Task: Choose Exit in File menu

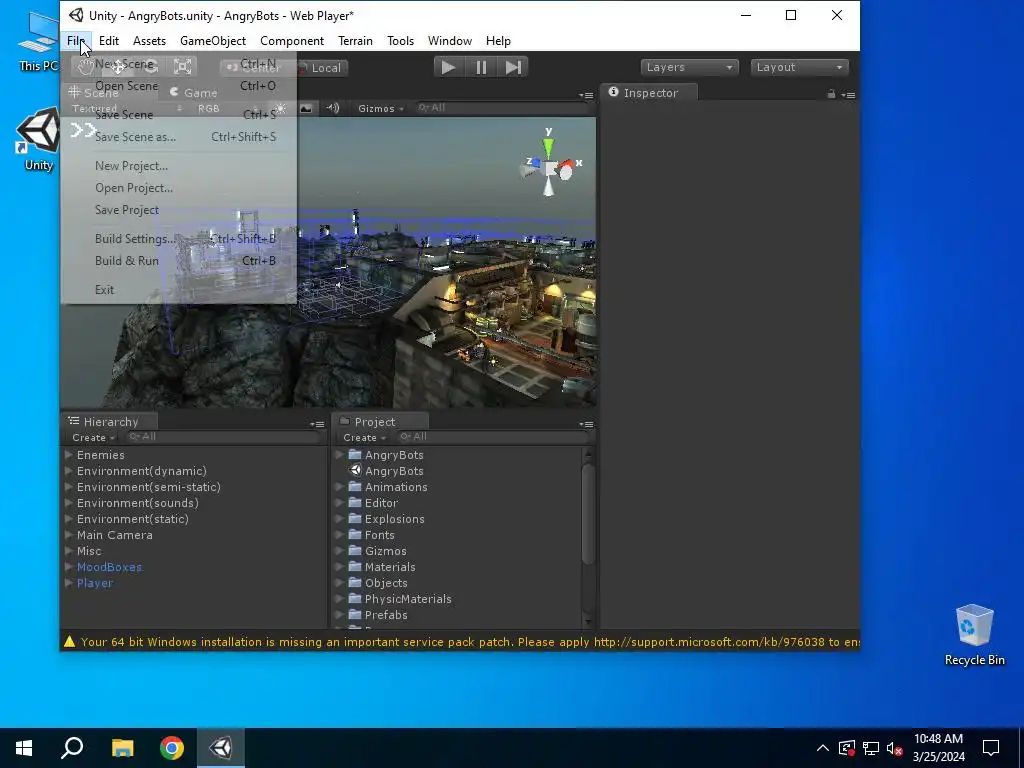Action: [104, 290]
